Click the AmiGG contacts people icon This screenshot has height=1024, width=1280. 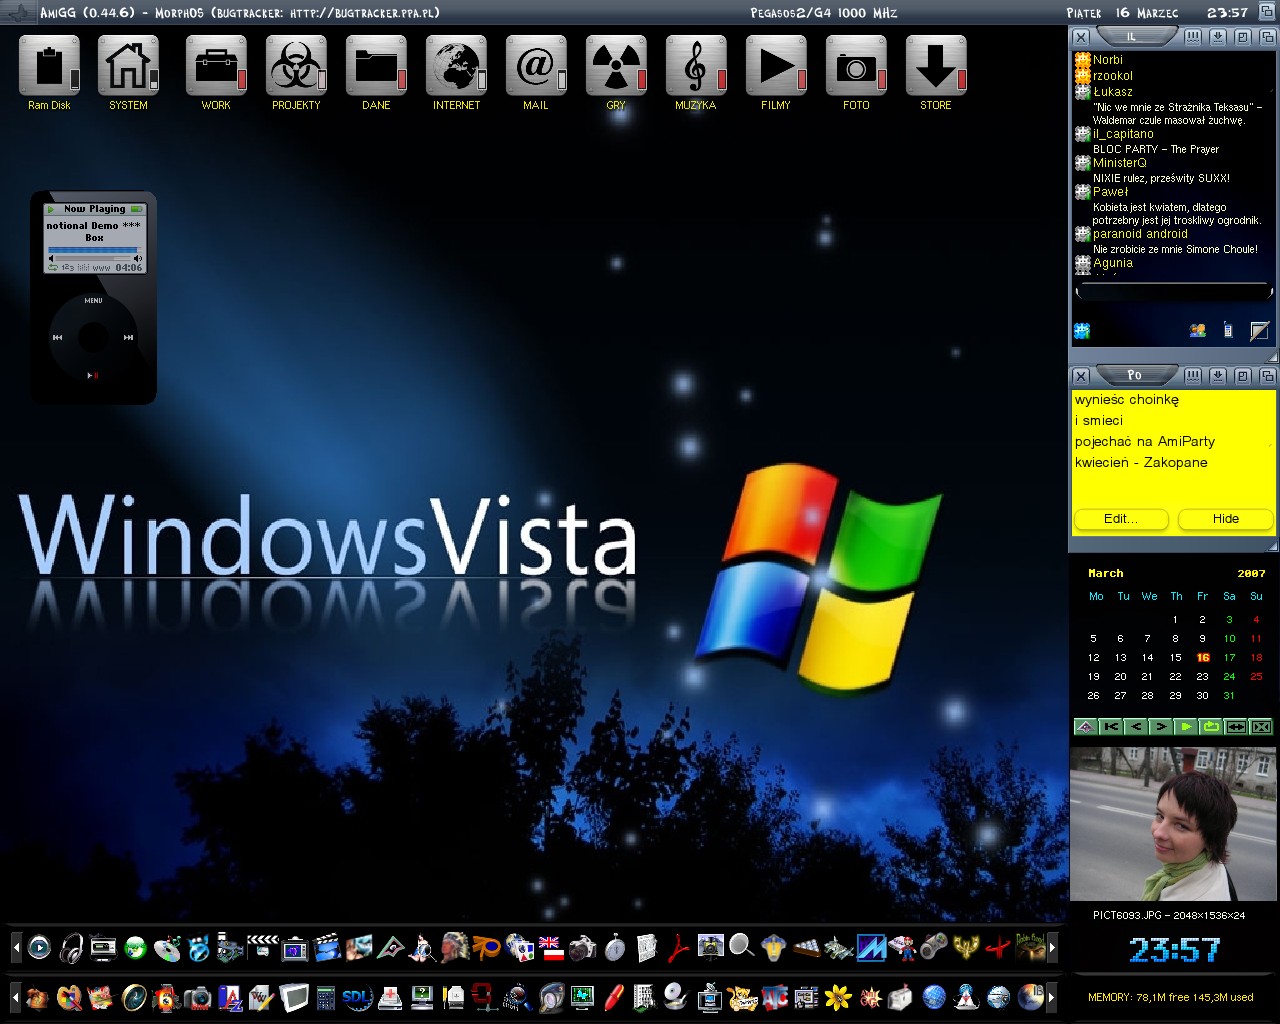click(1197, 330)
